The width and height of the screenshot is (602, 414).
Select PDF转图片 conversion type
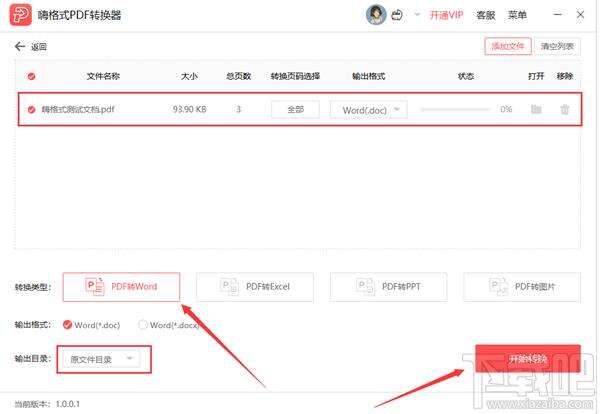pyautogui.click(x=522, y=287)
